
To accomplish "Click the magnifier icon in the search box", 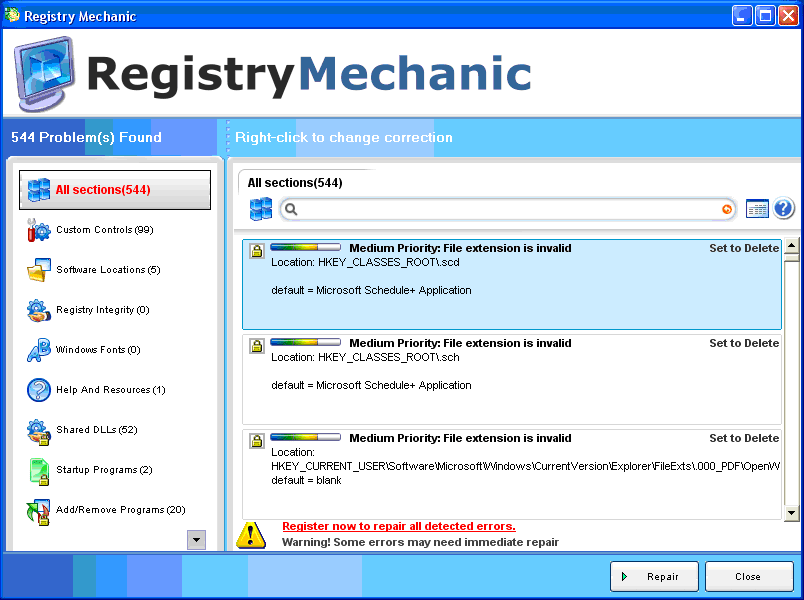I will 291,209.
